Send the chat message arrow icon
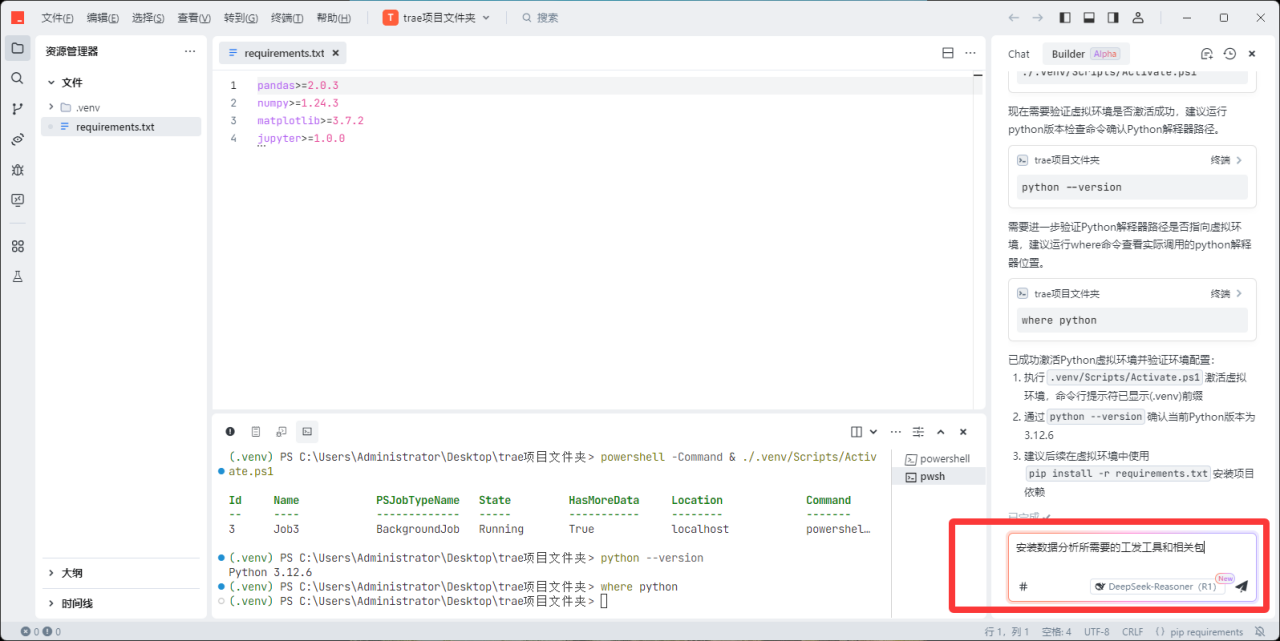The image size is (1280, 641). pos(1241,587)
